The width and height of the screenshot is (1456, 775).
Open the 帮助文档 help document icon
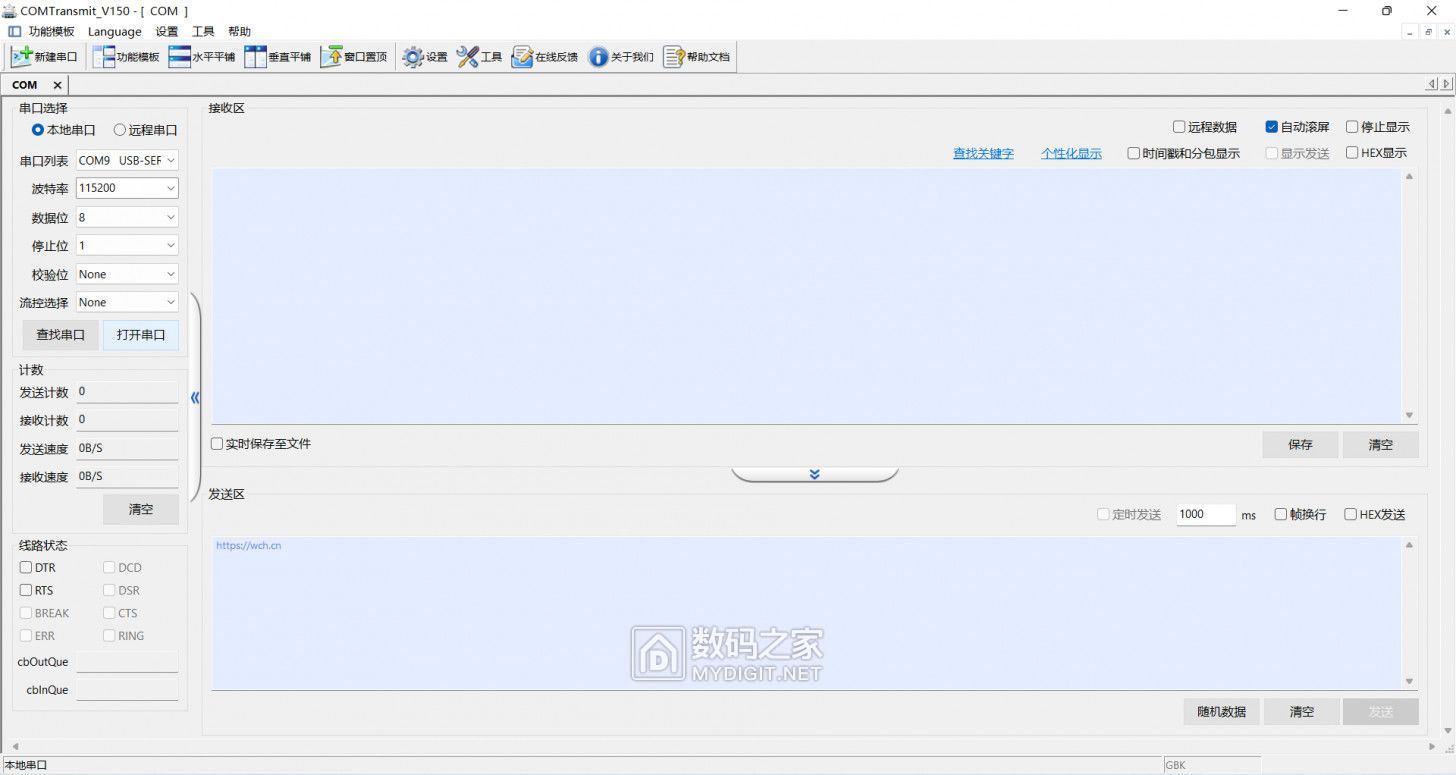[x=697, y=57]
